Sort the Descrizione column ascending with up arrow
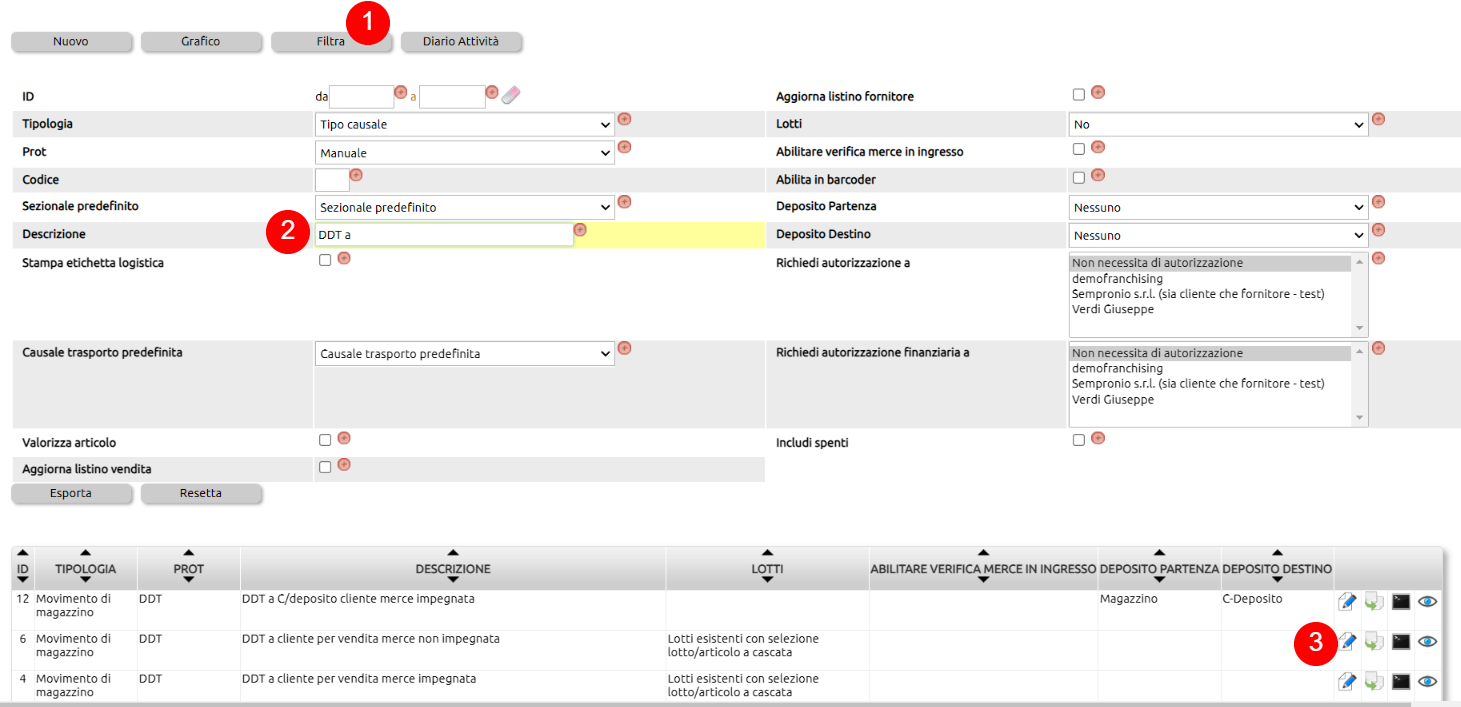1461x707 pixels. (453, 553)
